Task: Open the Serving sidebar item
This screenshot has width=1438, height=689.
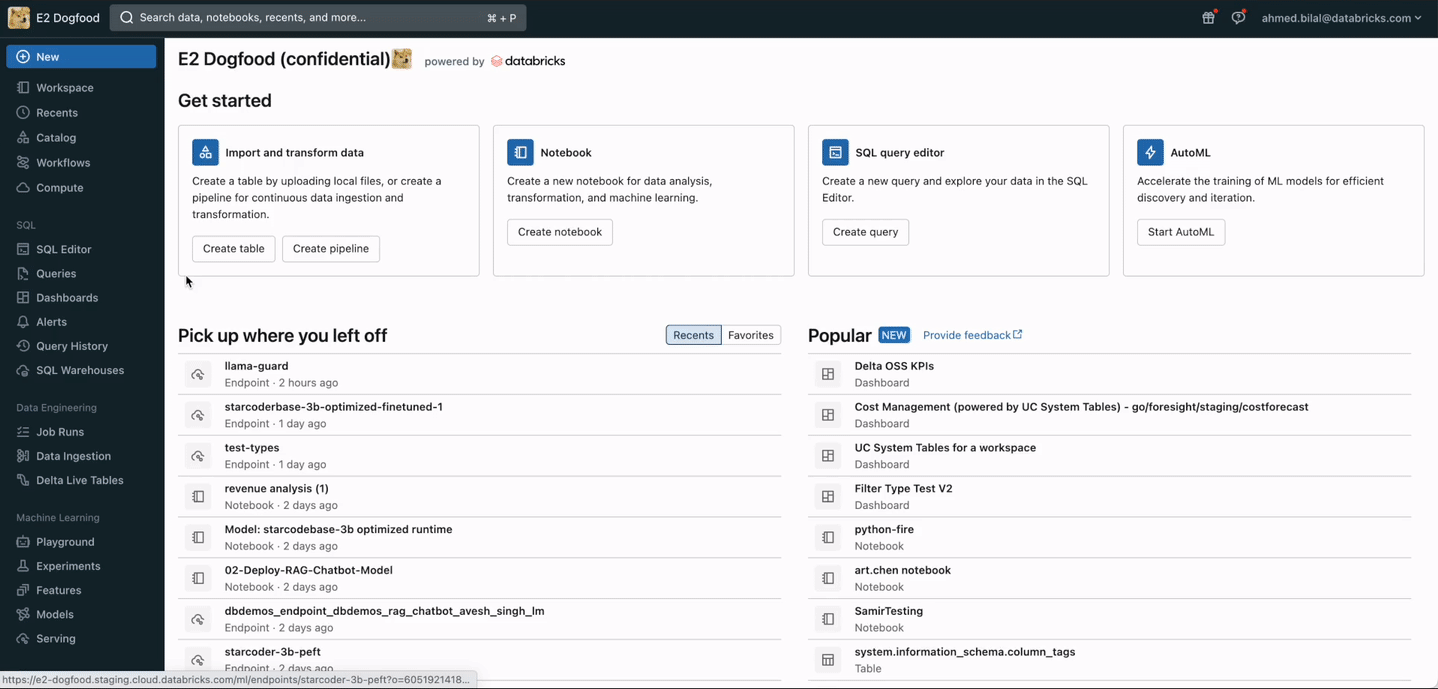Action: [56, 638]
